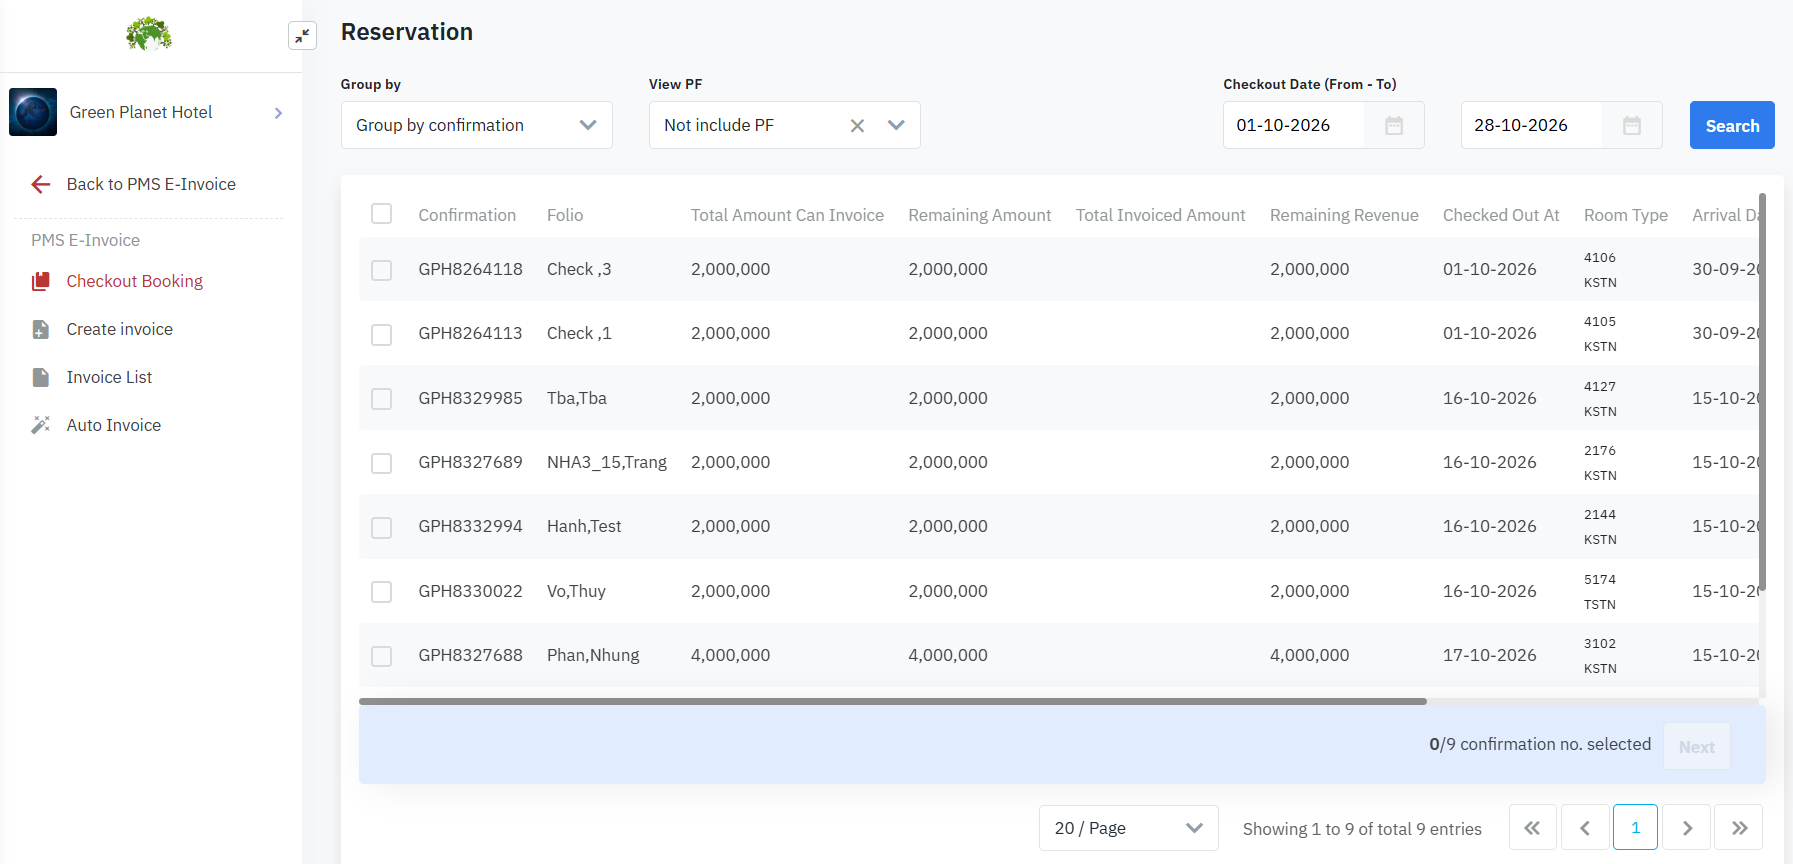Screen dimensions: 1793x864
Task: Click the Create invoice file icon
Action: (41, 329)
